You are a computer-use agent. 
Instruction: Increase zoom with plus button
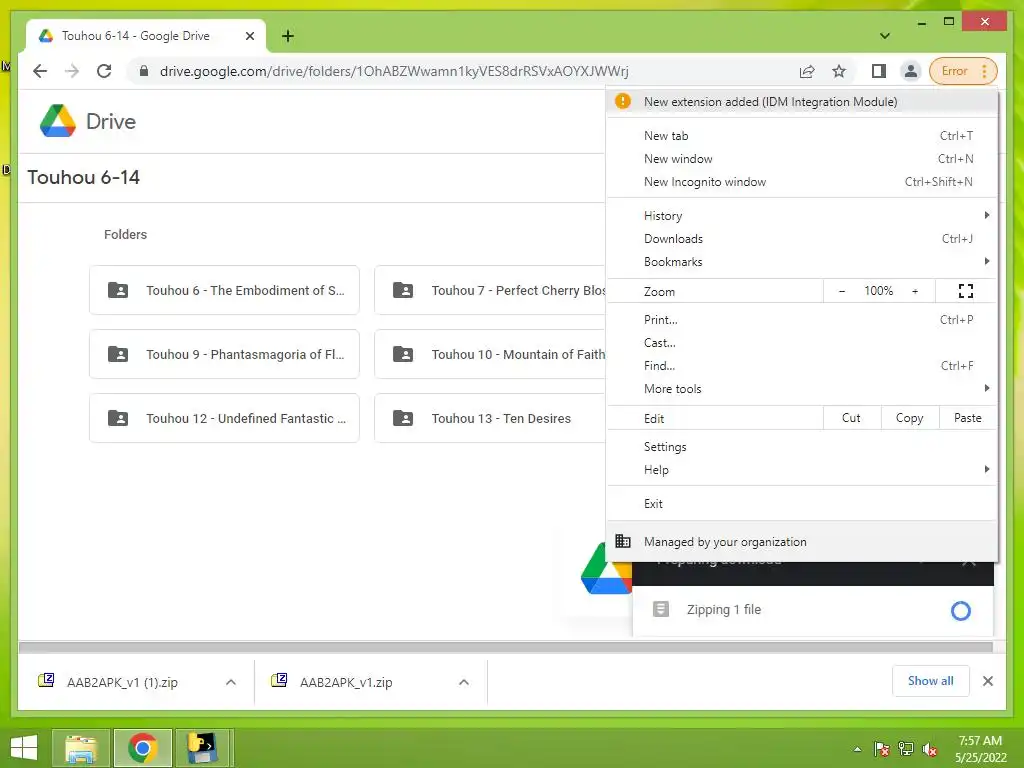(915, 291)
